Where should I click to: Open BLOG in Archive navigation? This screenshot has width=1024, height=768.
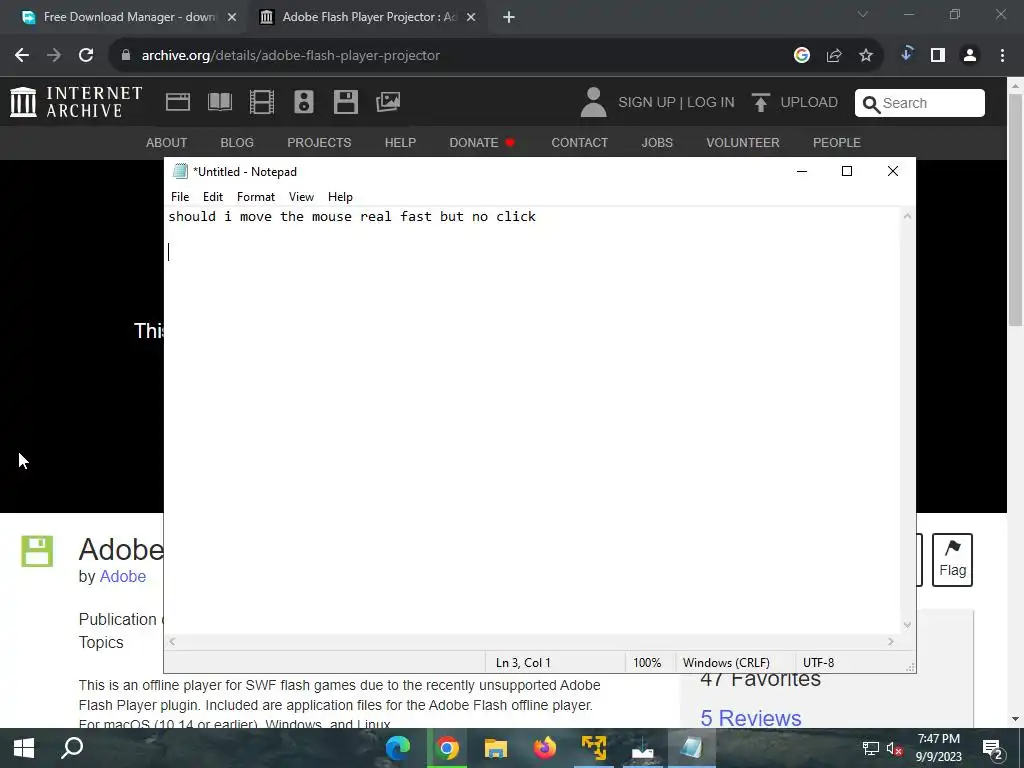(236, 142)
